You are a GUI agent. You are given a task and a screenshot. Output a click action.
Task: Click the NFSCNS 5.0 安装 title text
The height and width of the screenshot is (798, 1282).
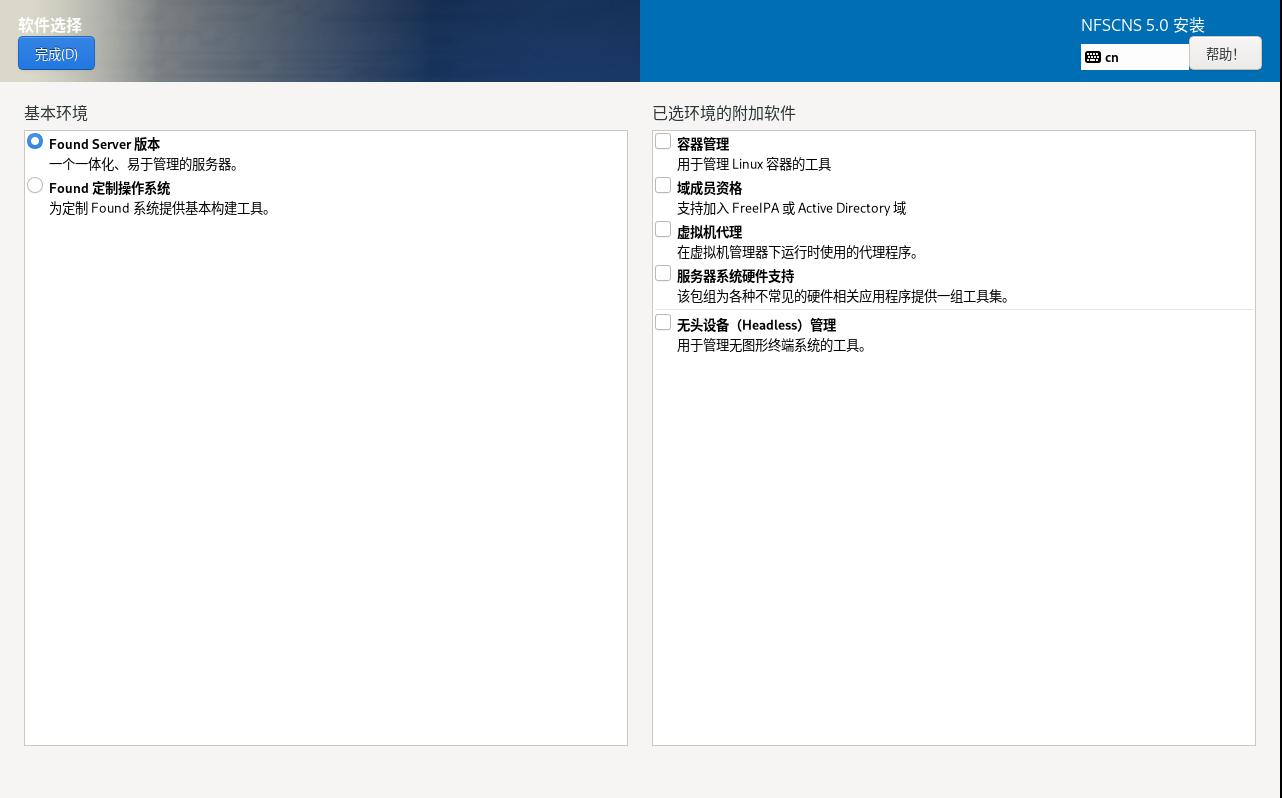(x=1143, y=25)
